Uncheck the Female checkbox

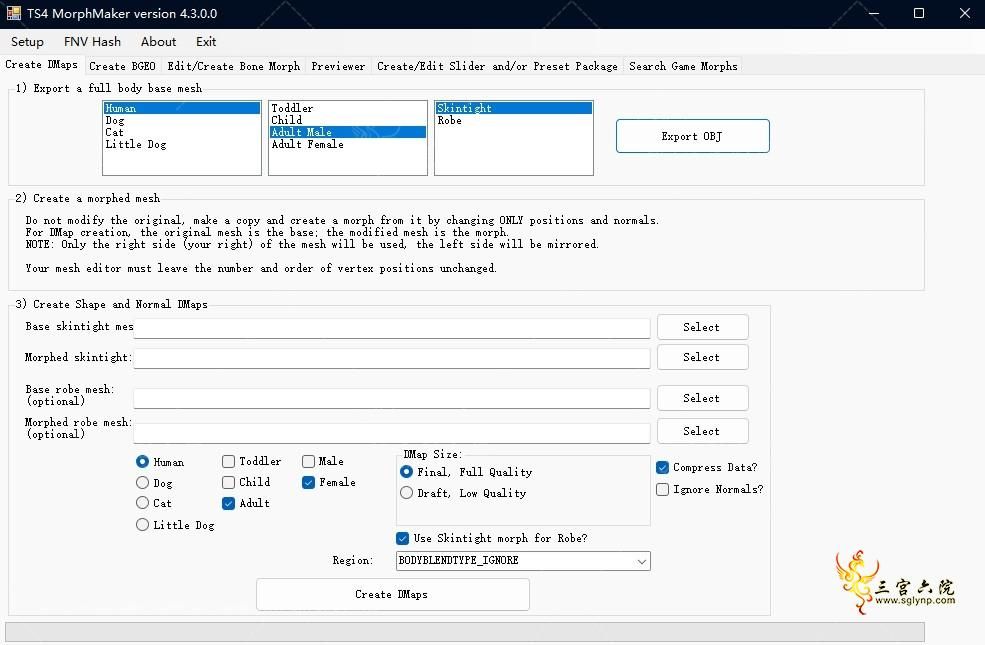tap(308, 482)
